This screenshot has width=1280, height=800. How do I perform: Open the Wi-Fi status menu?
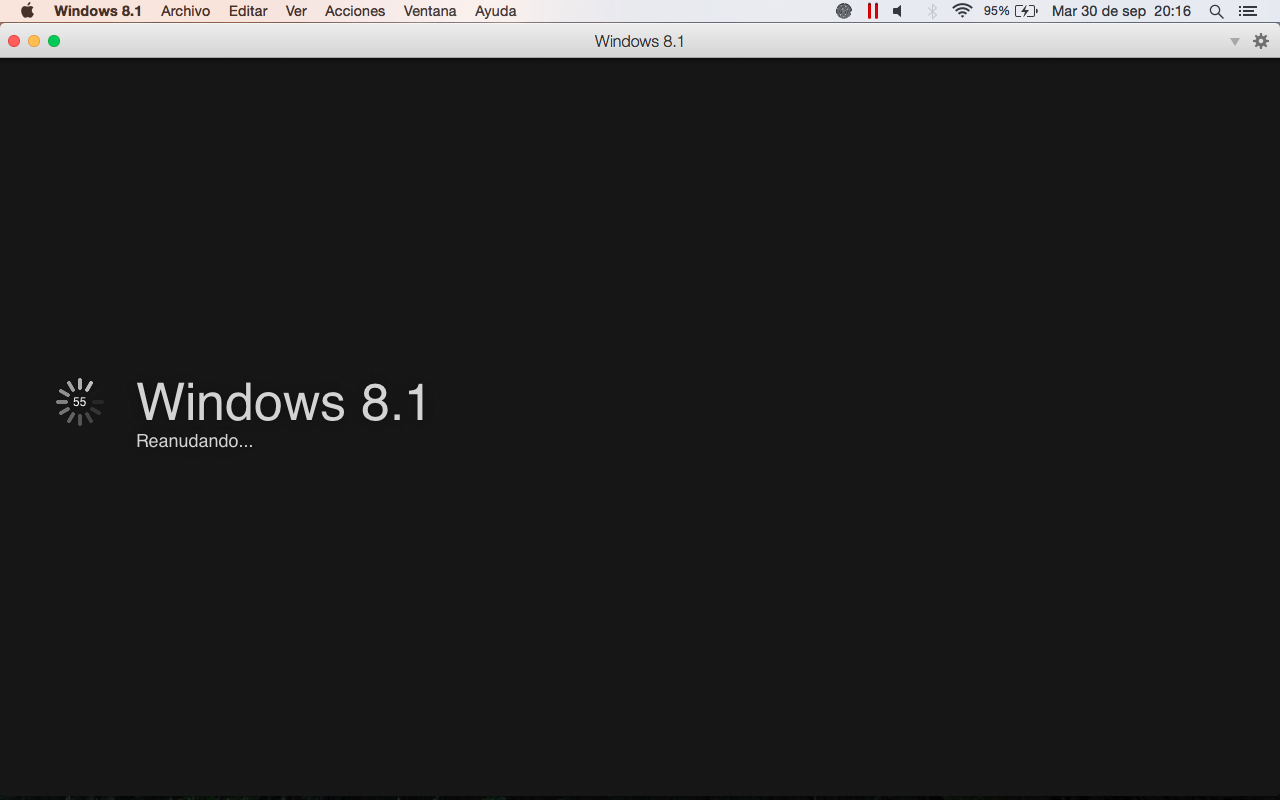click(962, 11)
